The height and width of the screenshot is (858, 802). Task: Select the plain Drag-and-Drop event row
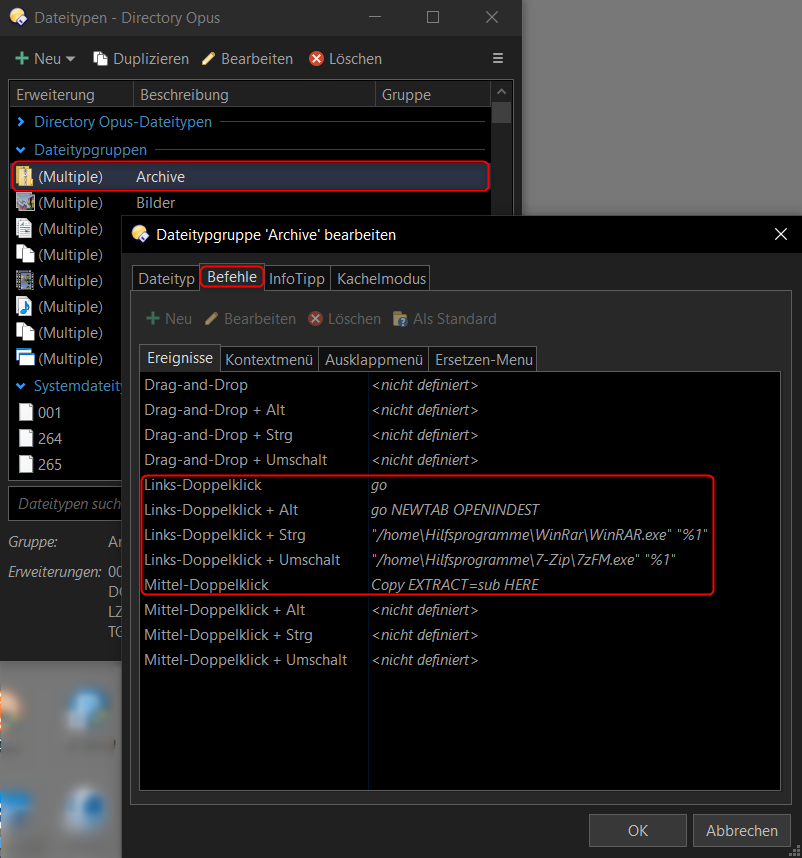pos(460,385)
